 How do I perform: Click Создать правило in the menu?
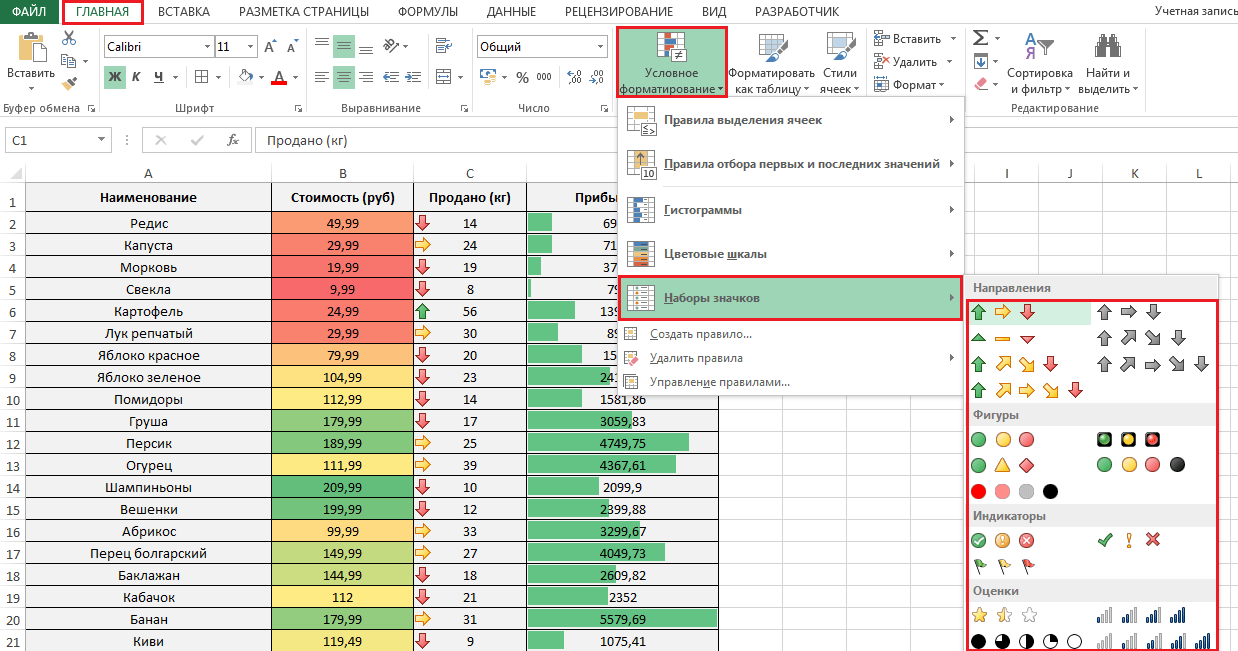pyautogui.click(x=700, y=334)
